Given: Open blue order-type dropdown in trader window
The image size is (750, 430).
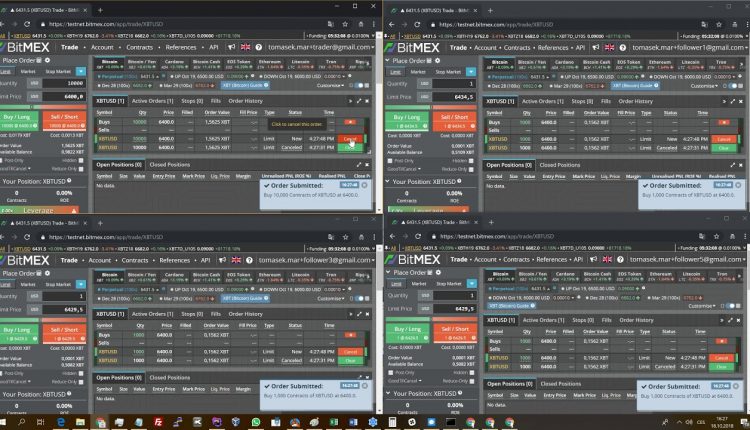Looking at the screenshot, I should [x=81, y=71].
